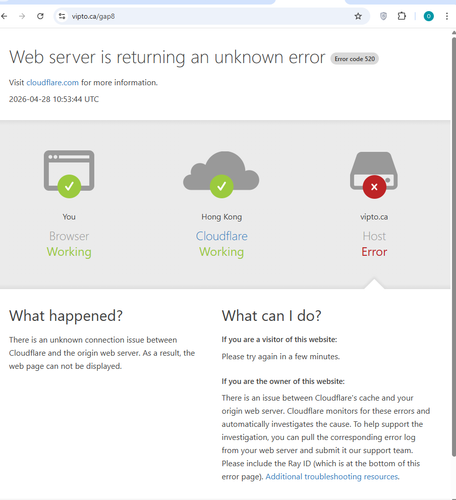Click the 'What can I do?' heading
Image resolution: width=456 pixels, height=500 pixels.
(x=272, y=316)
